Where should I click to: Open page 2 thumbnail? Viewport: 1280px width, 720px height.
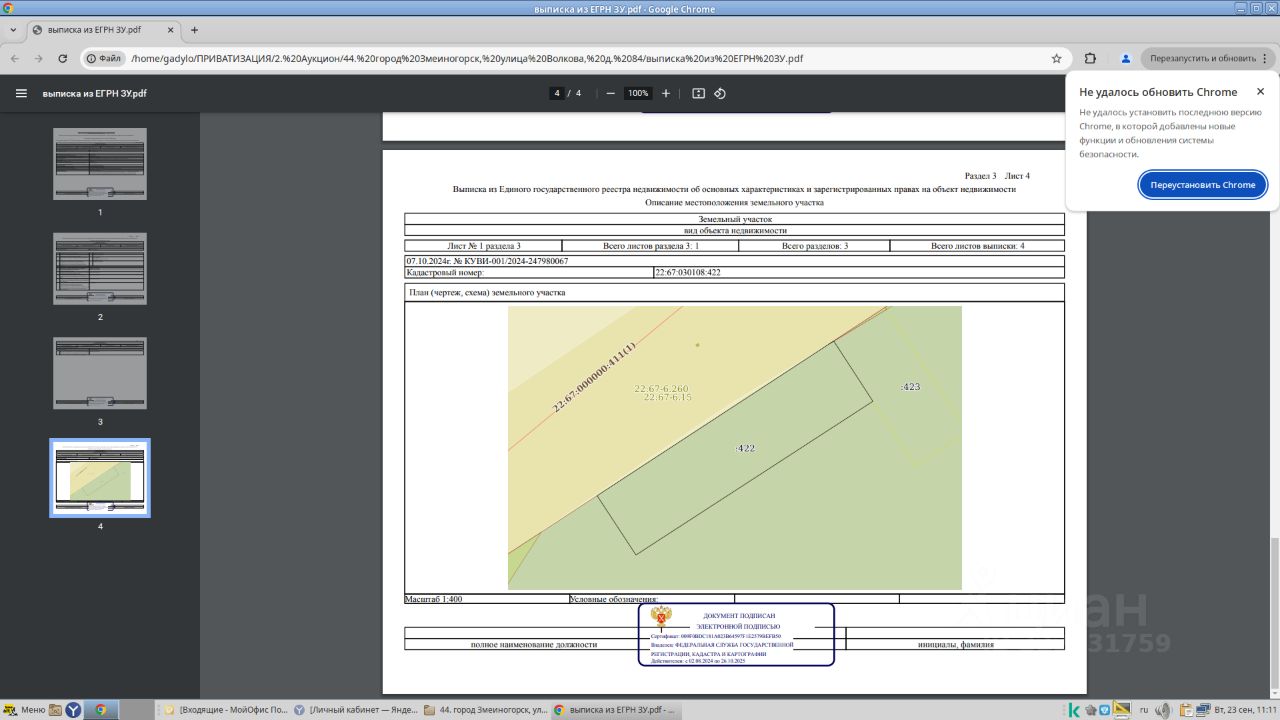click(x=100, y=269)
